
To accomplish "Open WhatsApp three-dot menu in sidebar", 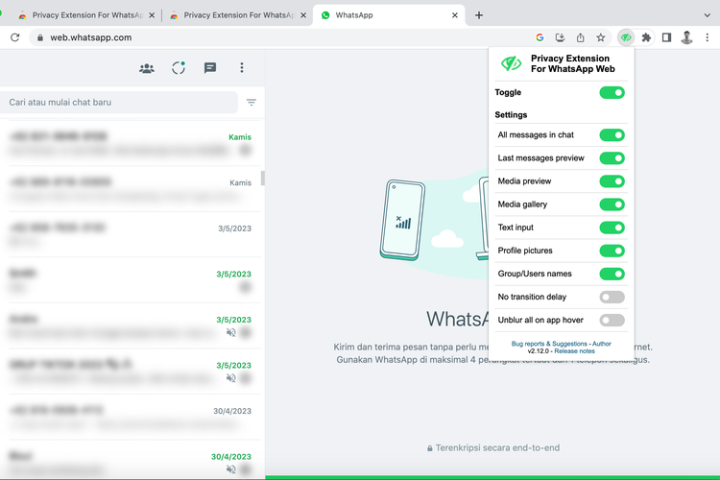I will point(242,68).
